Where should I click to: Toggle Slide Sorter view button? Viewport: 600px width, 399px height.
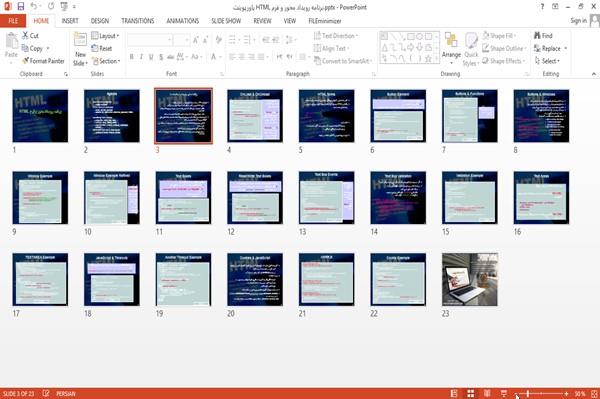click(471, 393)
